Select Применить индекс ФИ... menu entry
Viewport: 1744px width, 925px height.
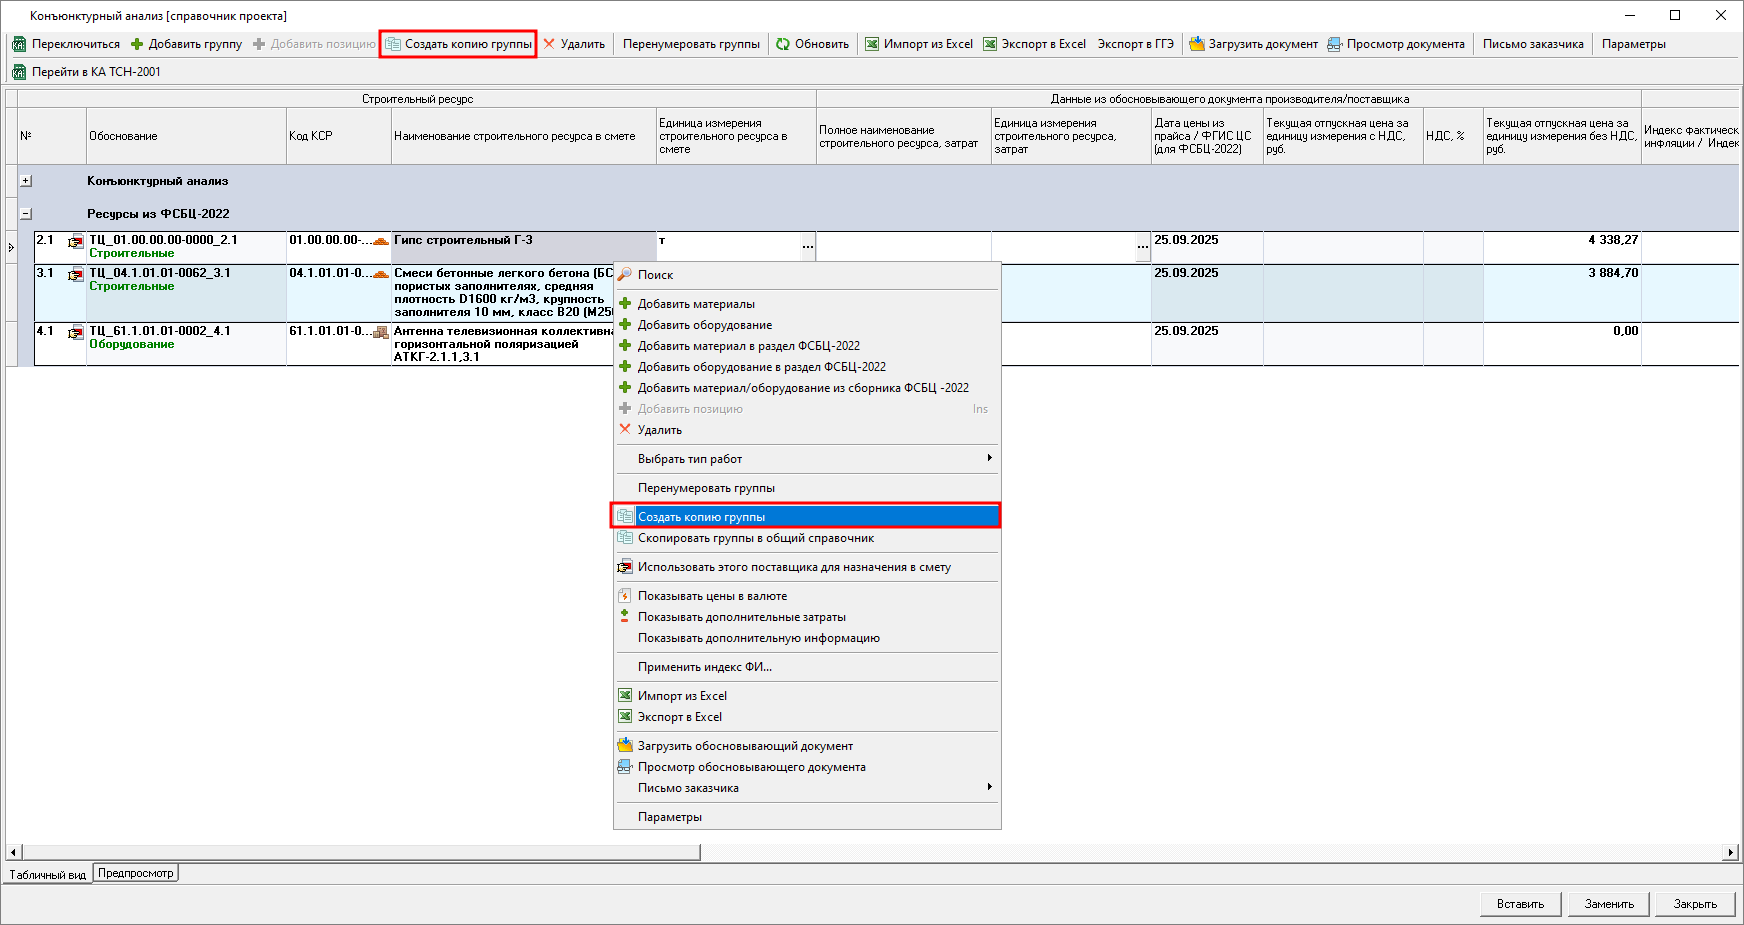[806, 666]
